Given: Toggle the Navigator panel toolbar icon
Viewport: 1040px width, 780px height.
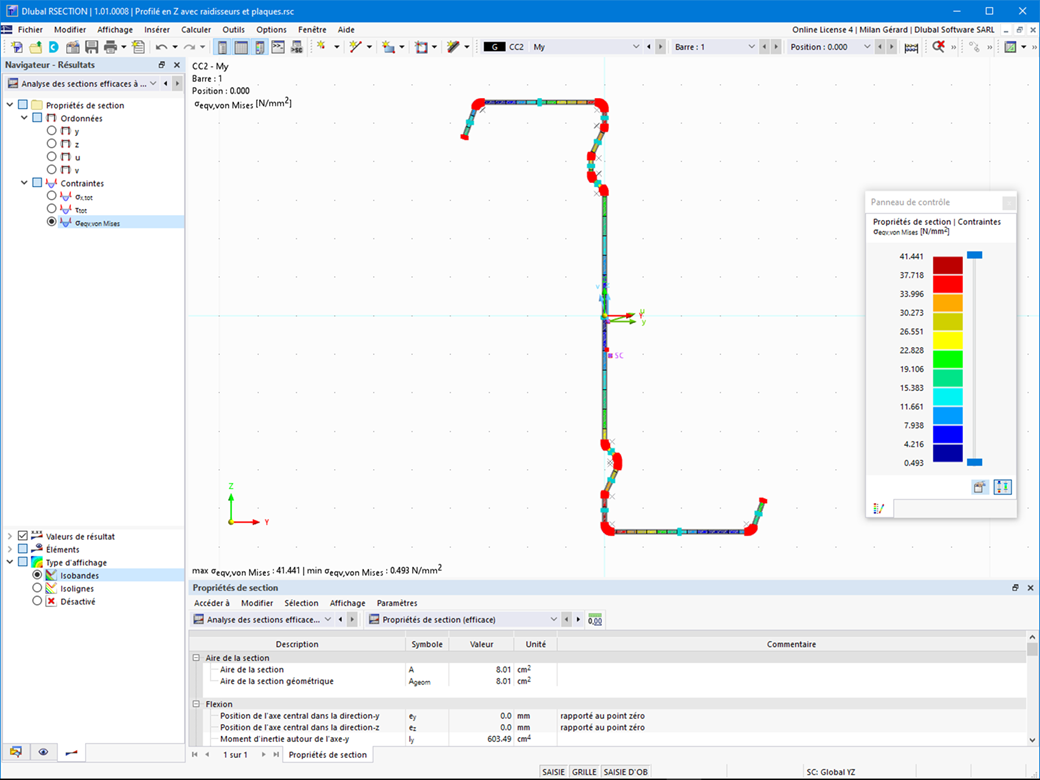Looking at the screenshot, I should [222, 47].
